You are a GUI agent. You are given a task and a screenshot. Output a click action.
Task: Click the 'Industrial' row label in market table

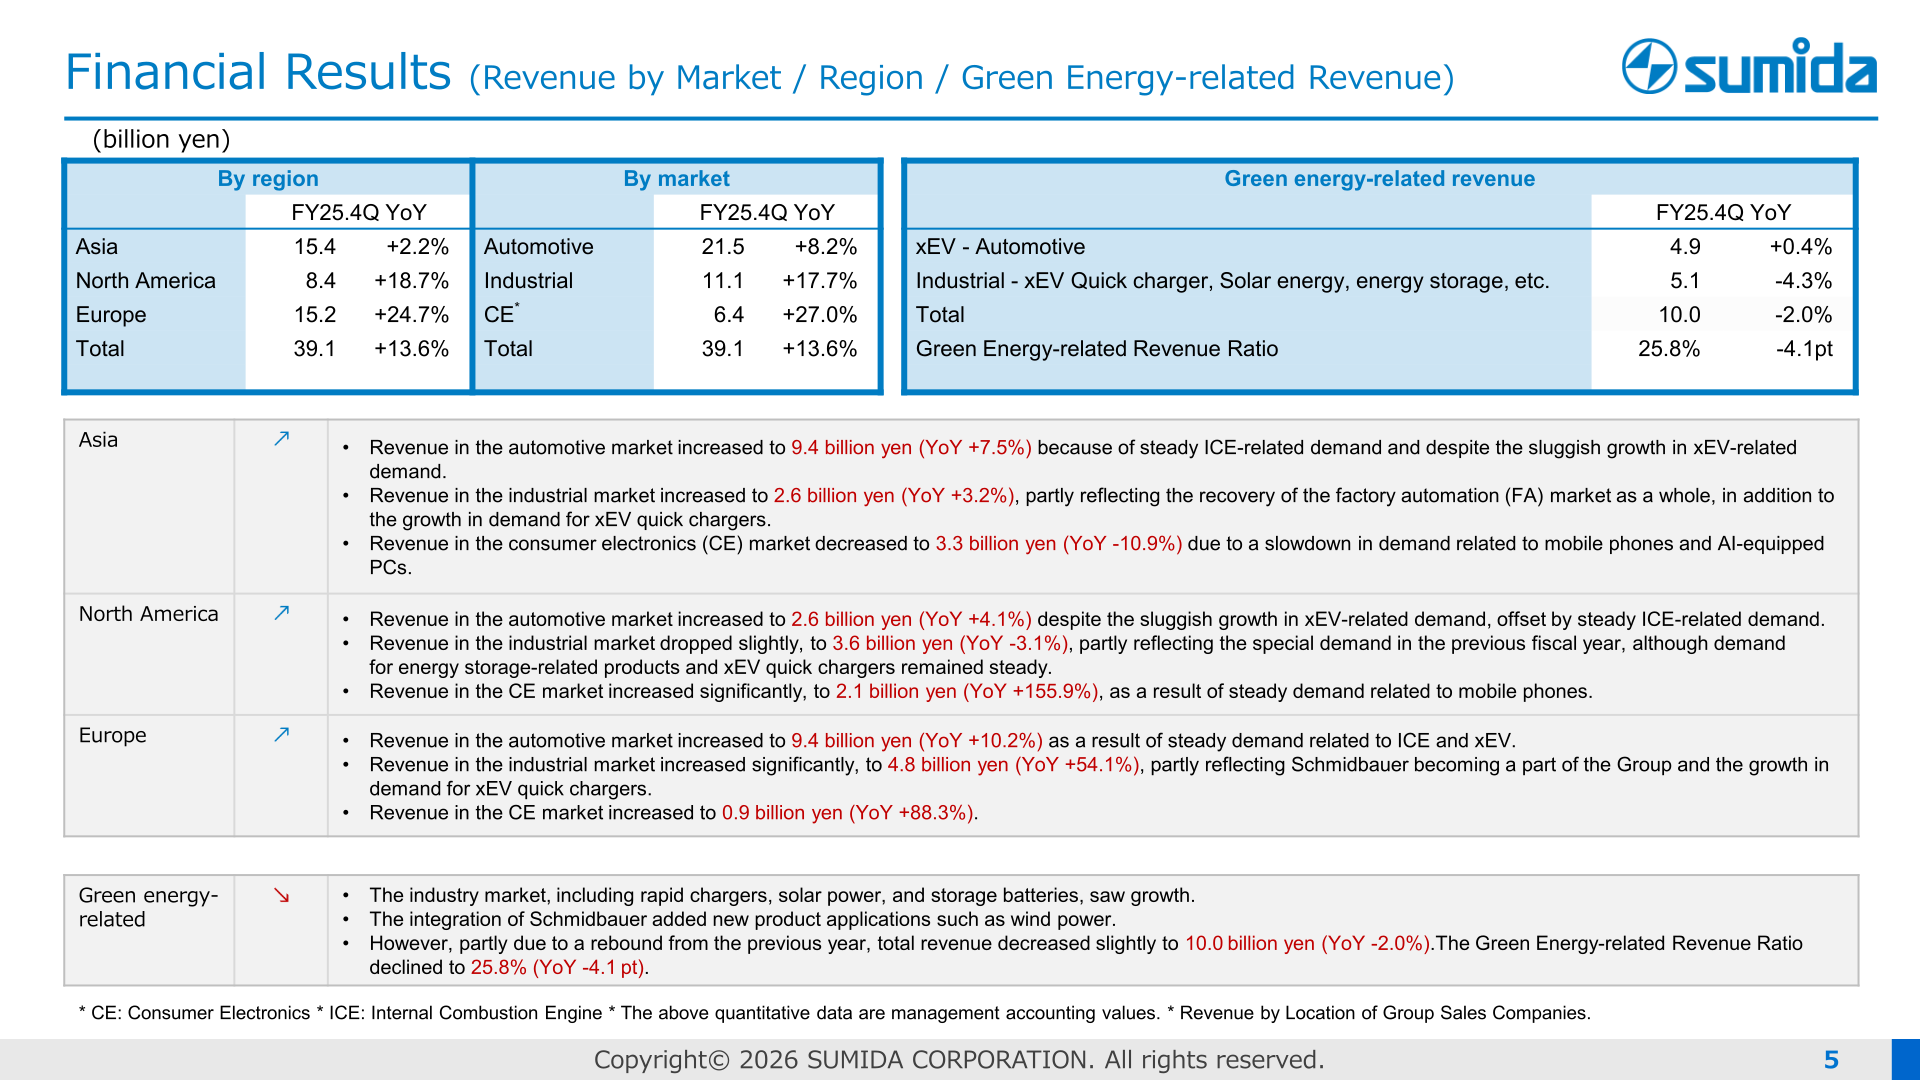529,281
